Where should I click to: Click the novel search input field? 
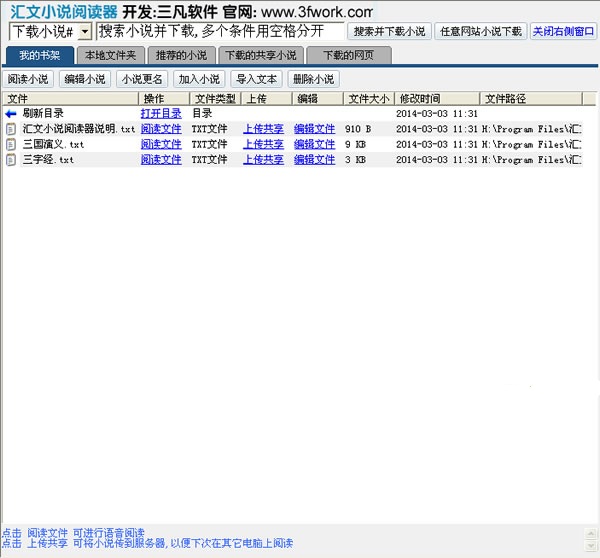(220, 31)
